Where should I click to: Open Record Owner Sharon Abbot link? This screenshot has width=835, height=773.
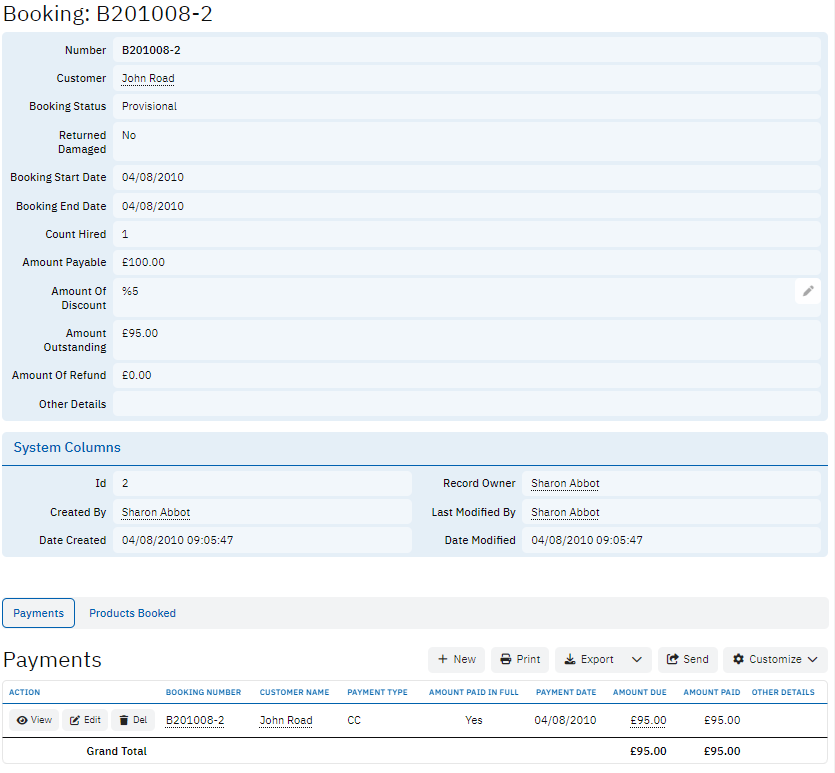tap(565, 484)
